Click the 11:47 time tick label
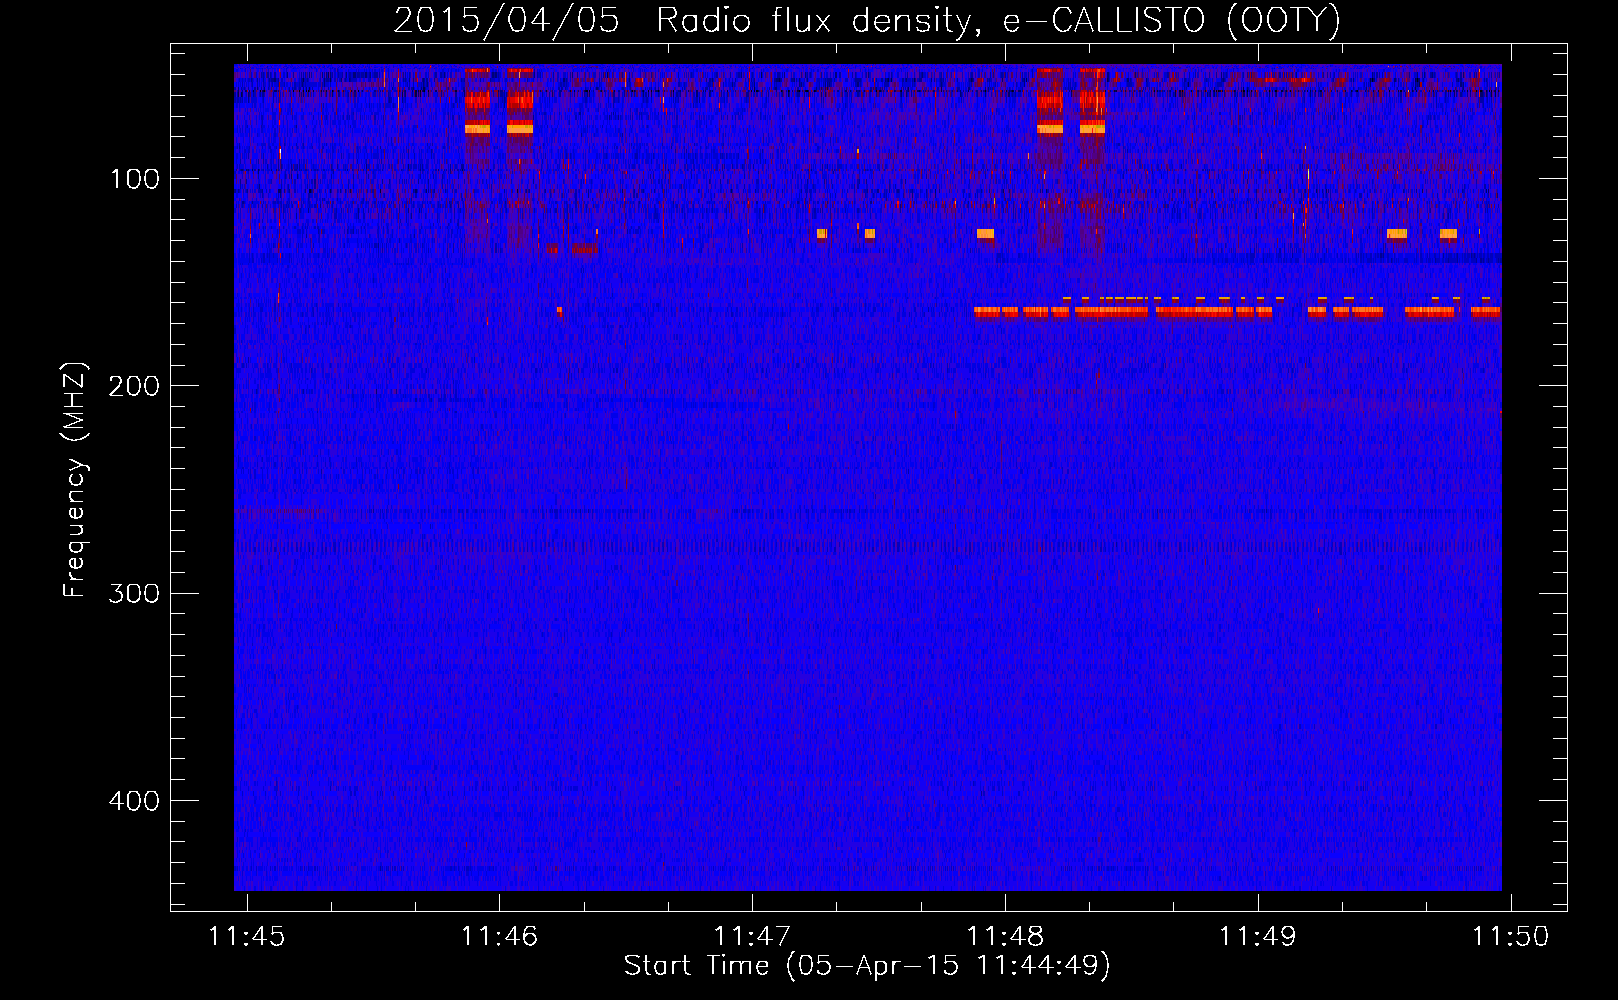The image size is (1618, 1000). pyautogui.click(x=752, y=936)
